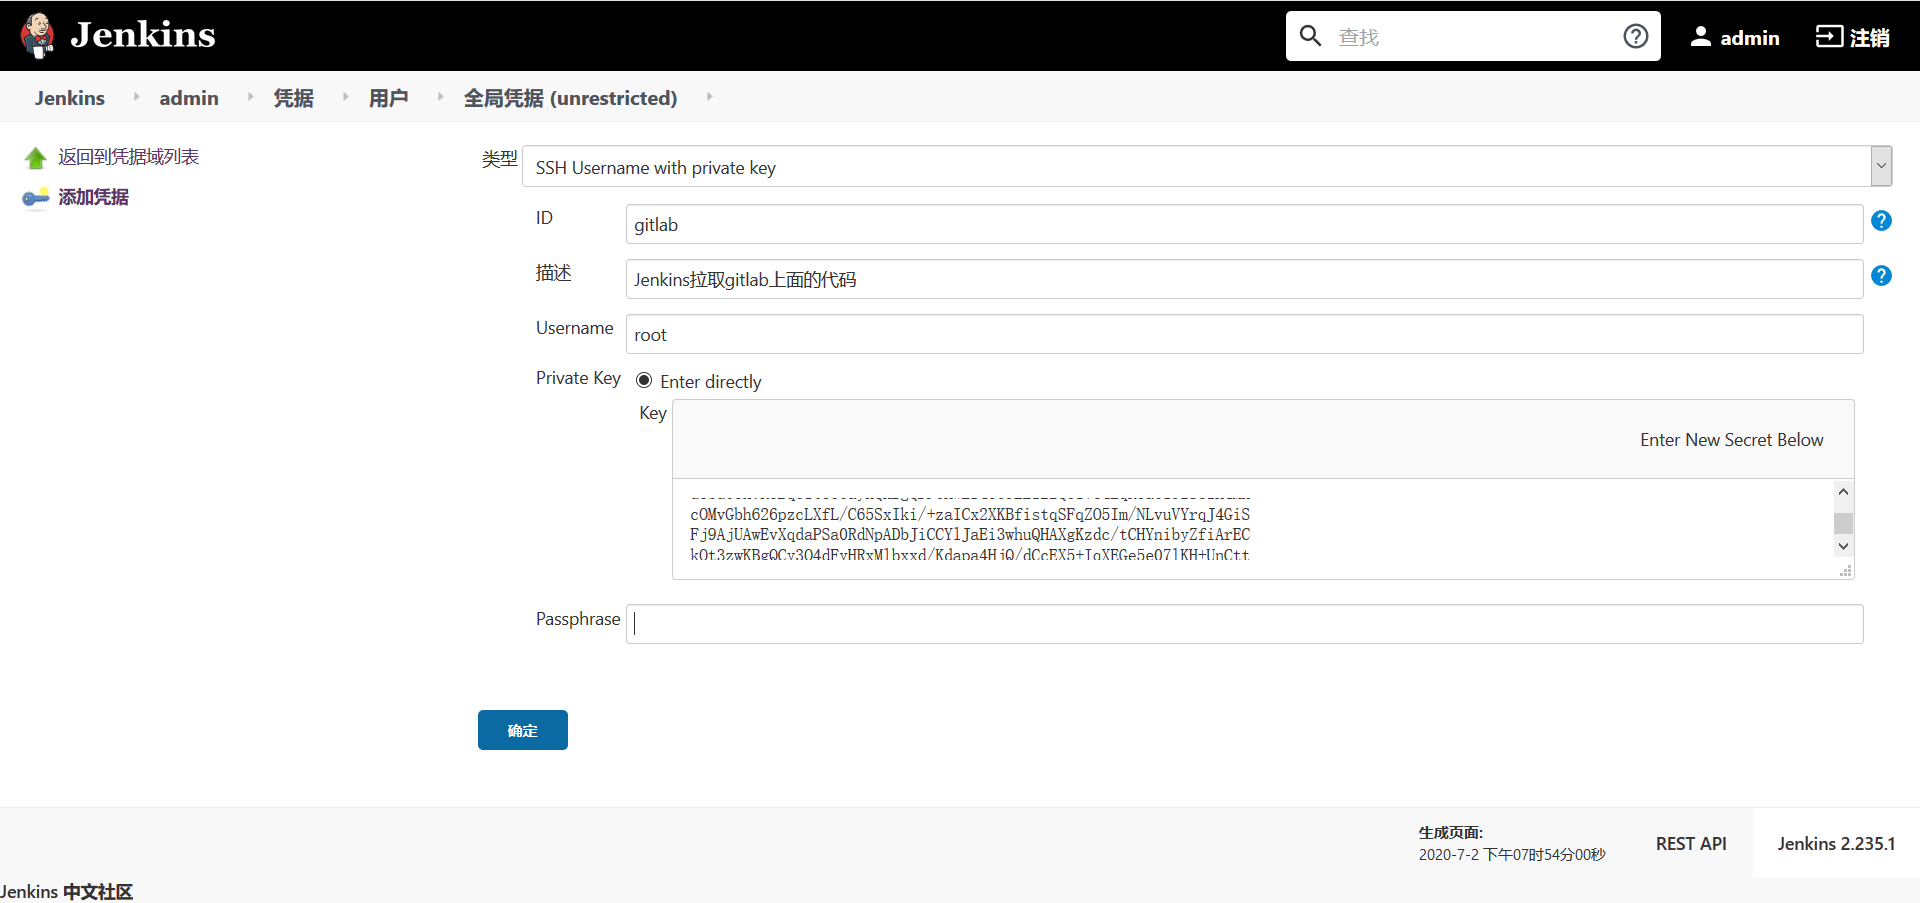This screenshot has width=1920, height=903.
Task: Open the admin user link in header
Action: click(x=1750, y=38)
